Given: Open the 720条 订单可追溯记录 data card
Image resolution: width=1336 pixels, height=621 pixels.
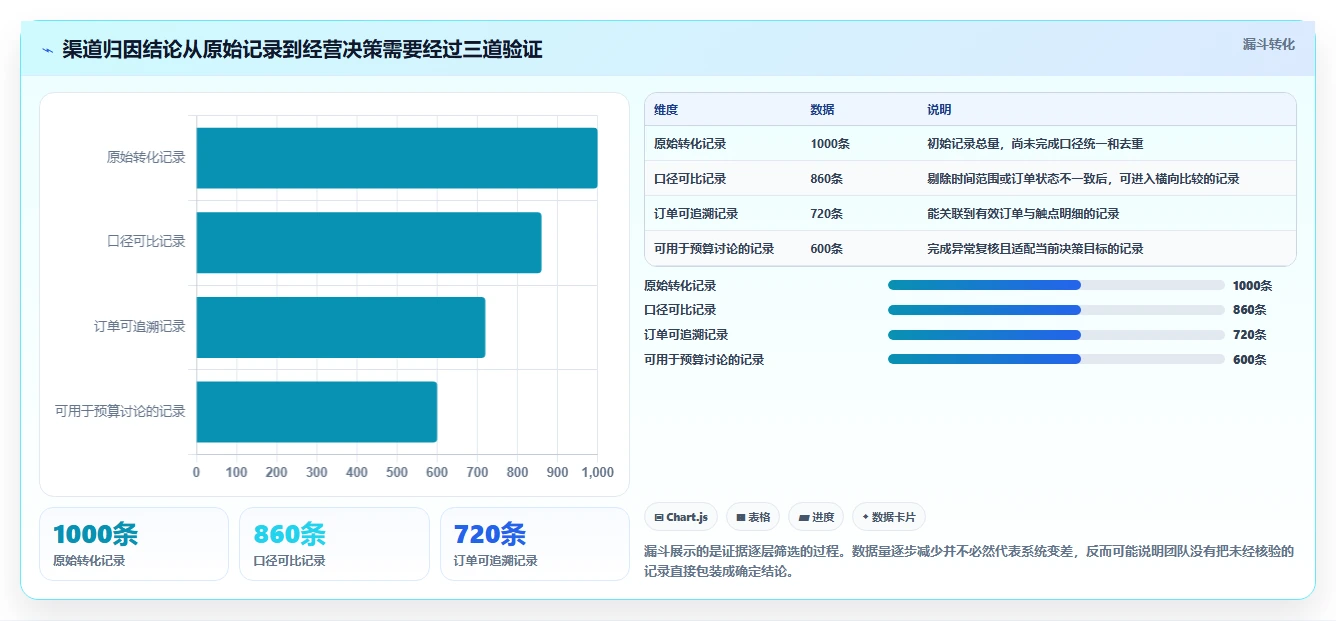Looking at the screenshot, I should point(535,544).
